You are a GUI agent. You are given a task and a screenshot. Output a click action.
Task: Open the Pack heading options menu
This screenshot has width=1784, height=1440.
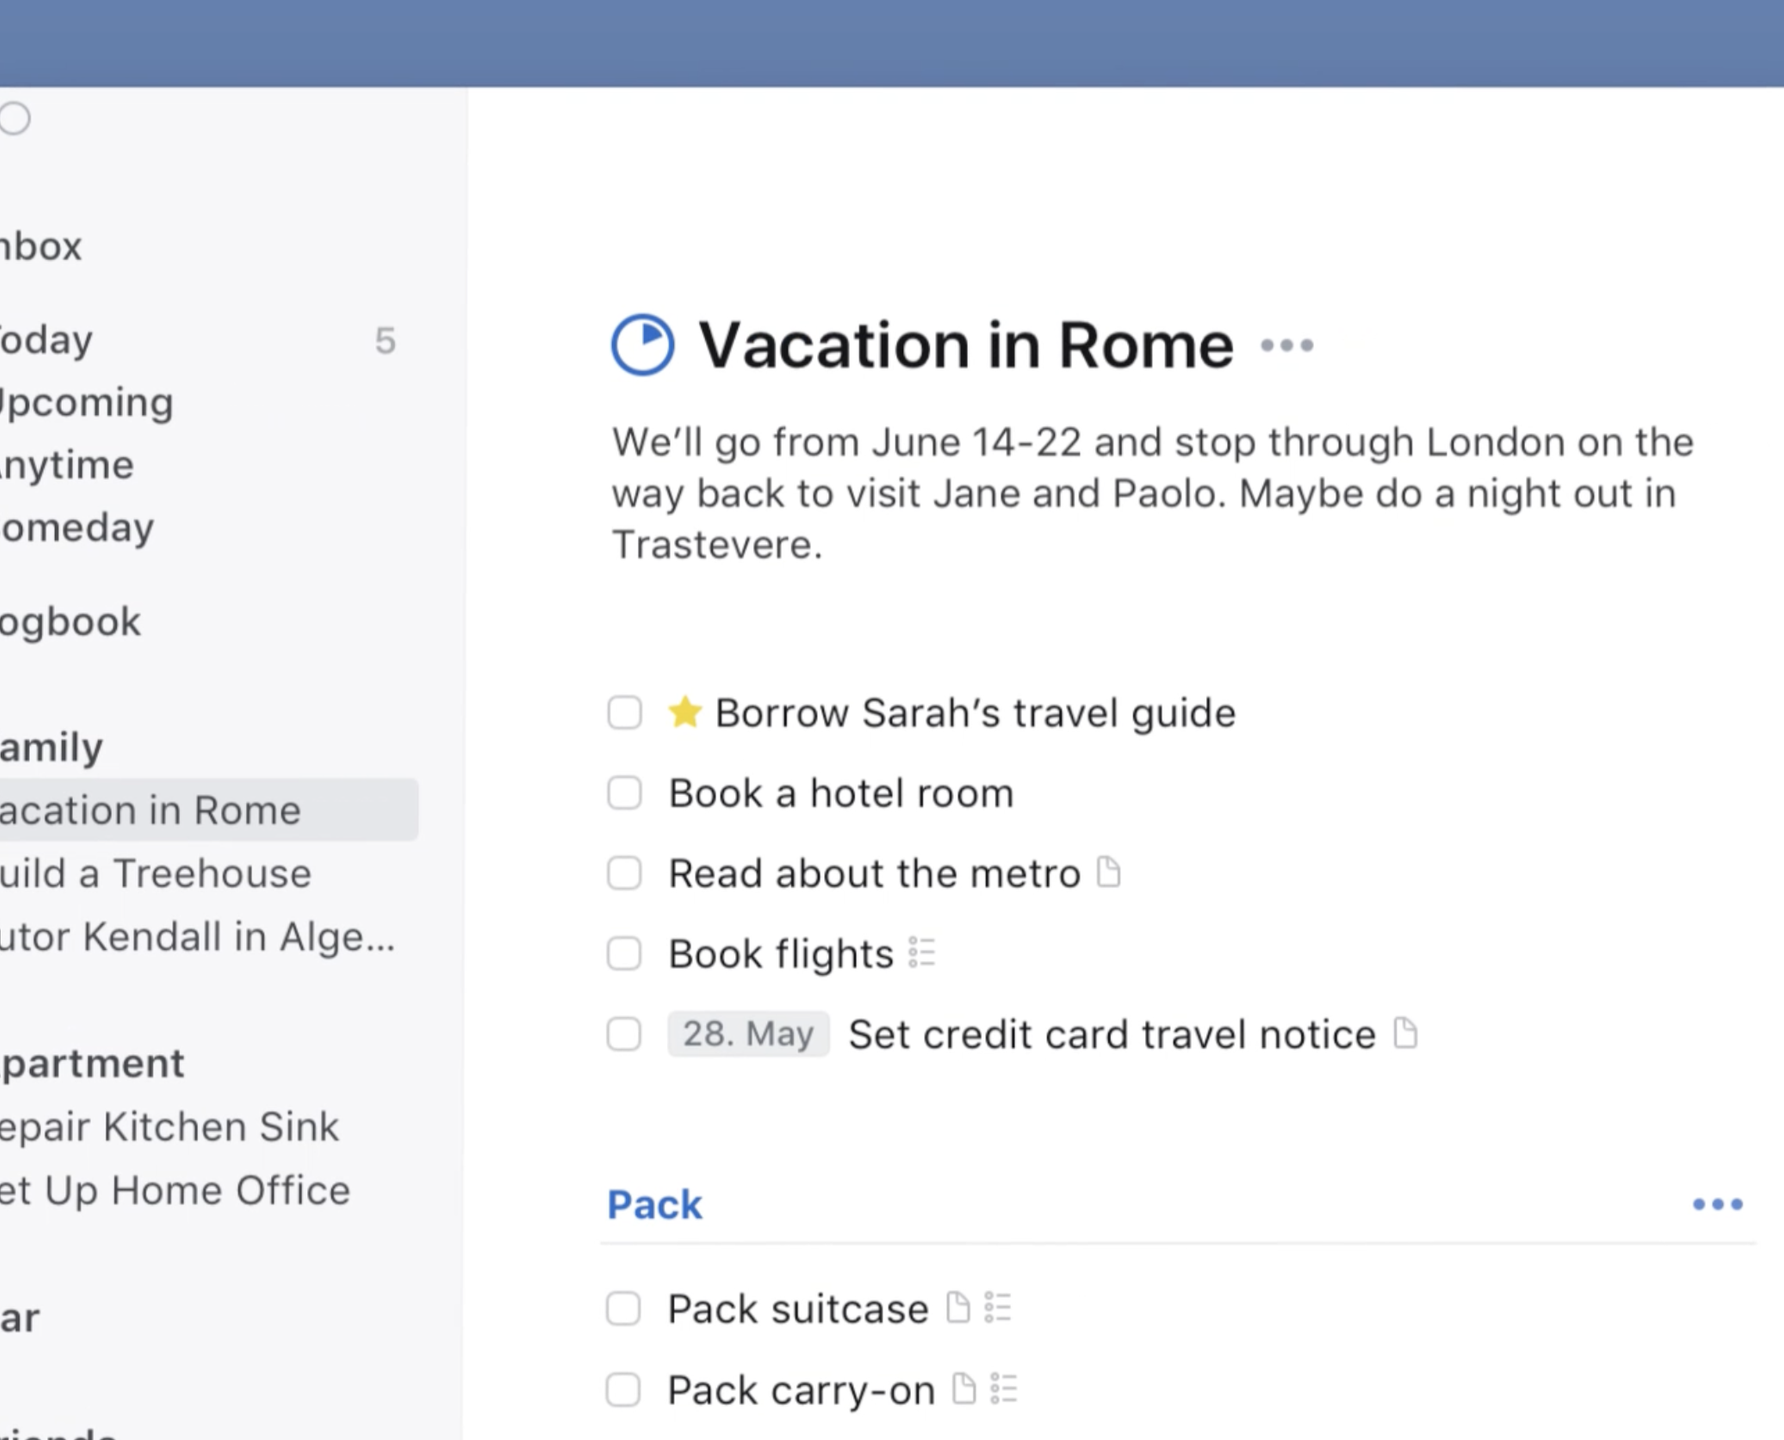(1717, 1204)
